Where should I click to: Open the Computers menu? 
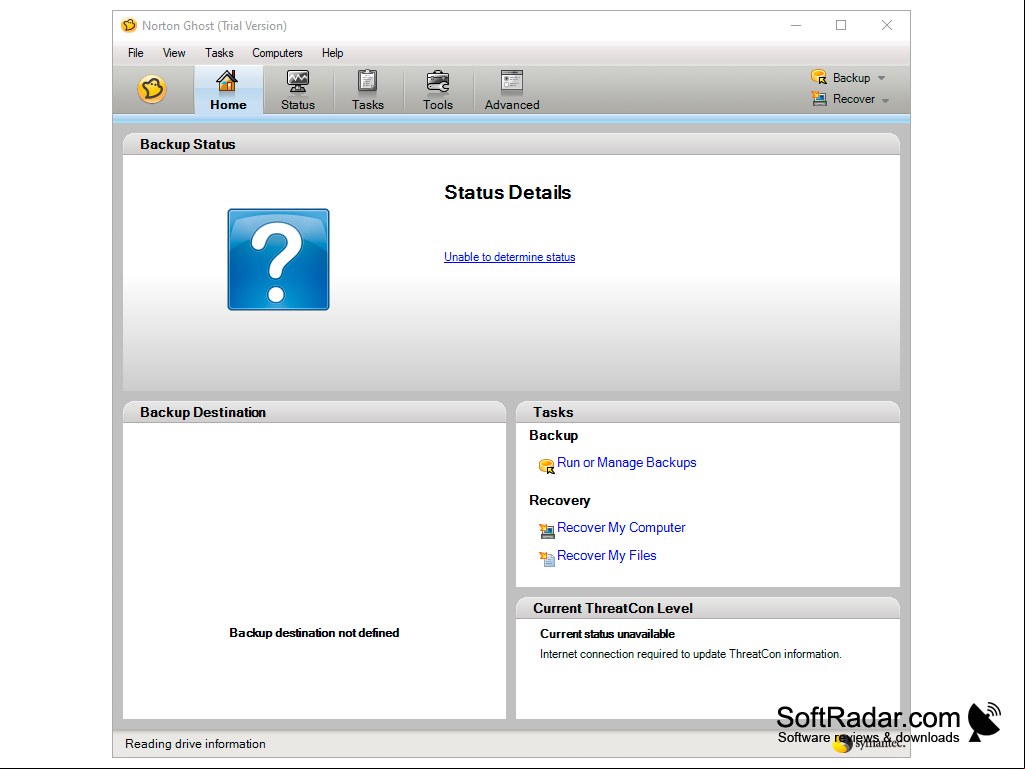(277, 53)
